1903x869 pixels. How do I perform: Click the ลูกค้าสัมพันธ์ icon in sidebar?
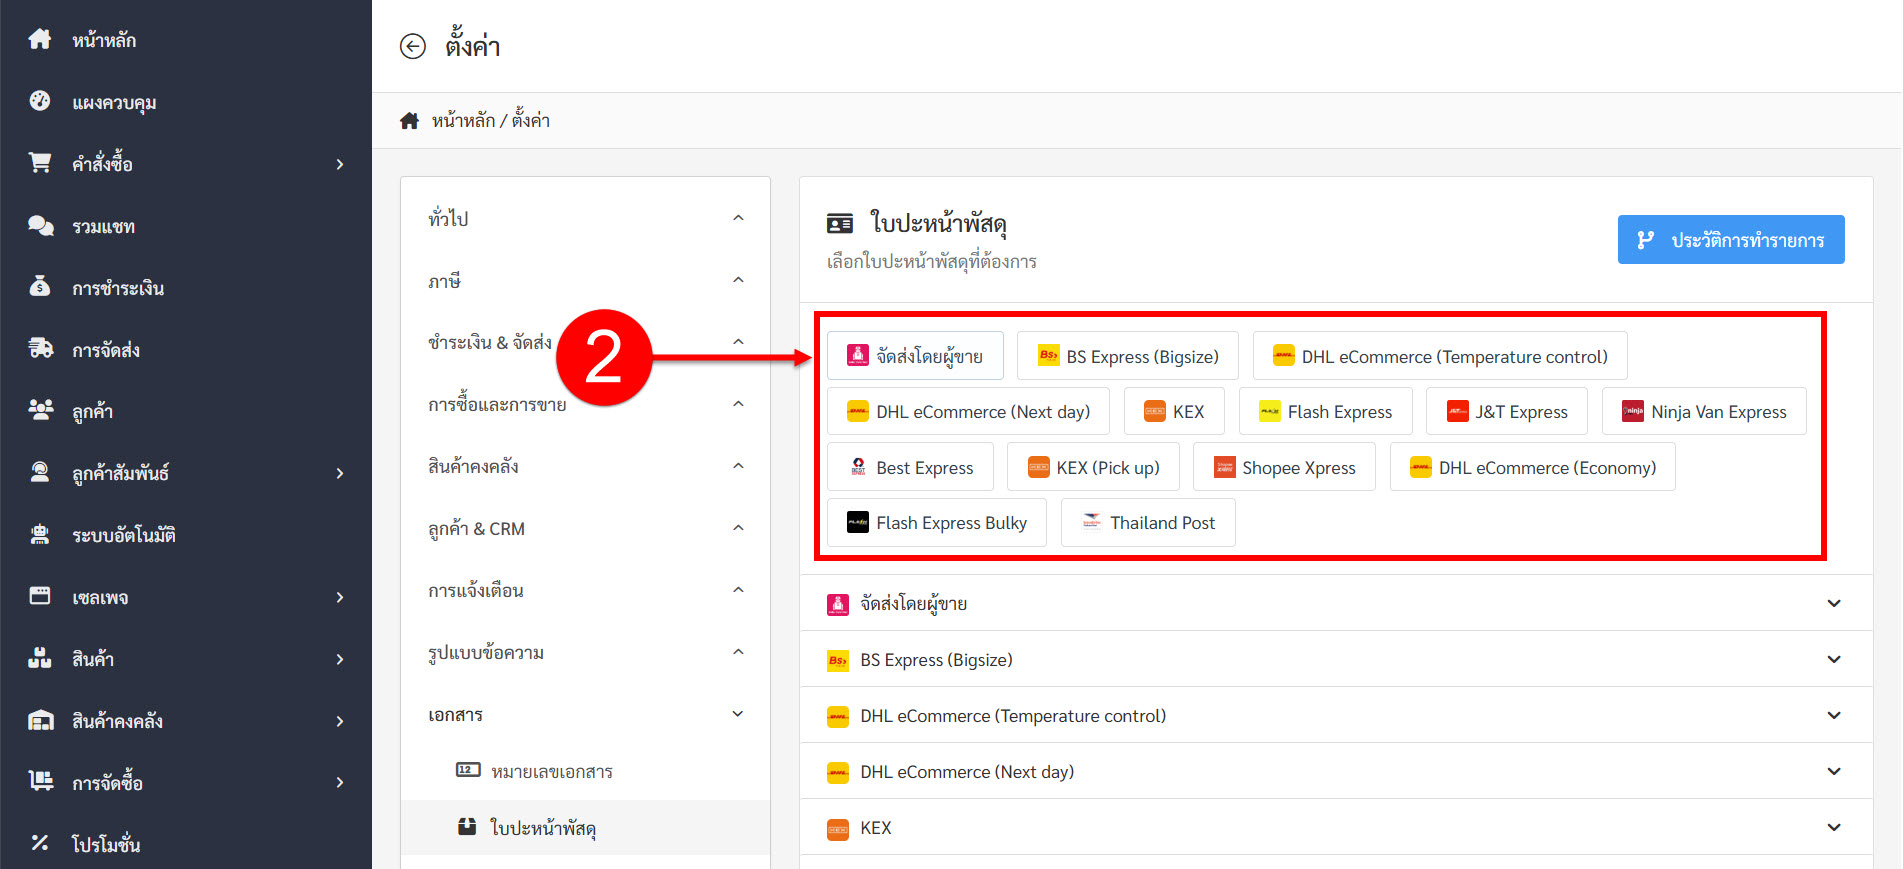coord(40,472)
